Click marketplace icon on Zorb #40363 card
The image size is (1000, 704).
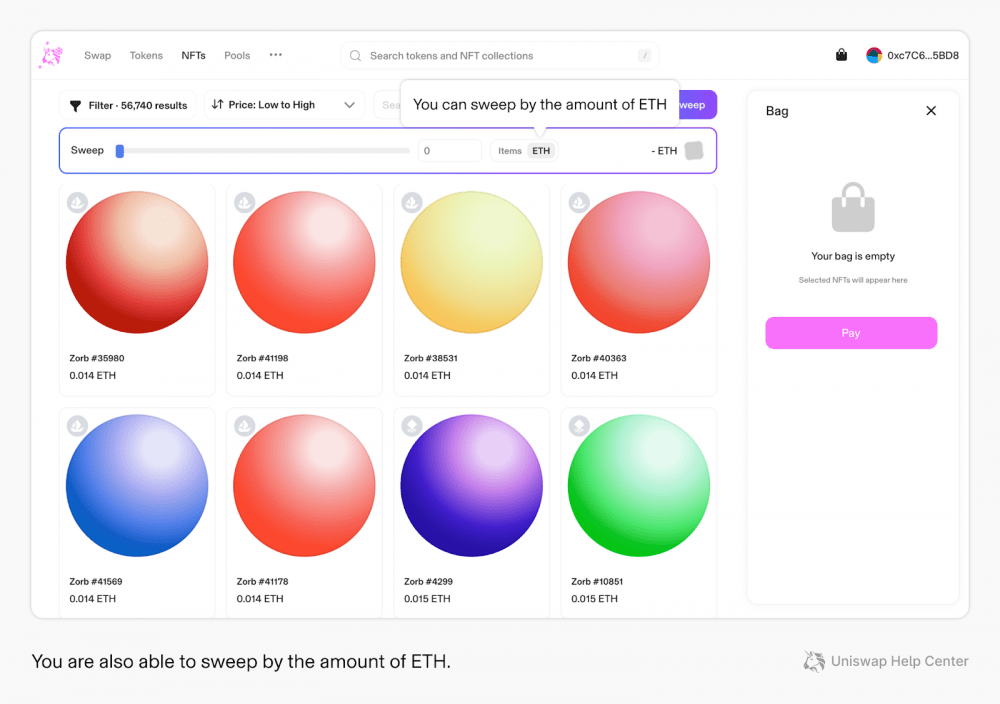[x=579, y=203]
